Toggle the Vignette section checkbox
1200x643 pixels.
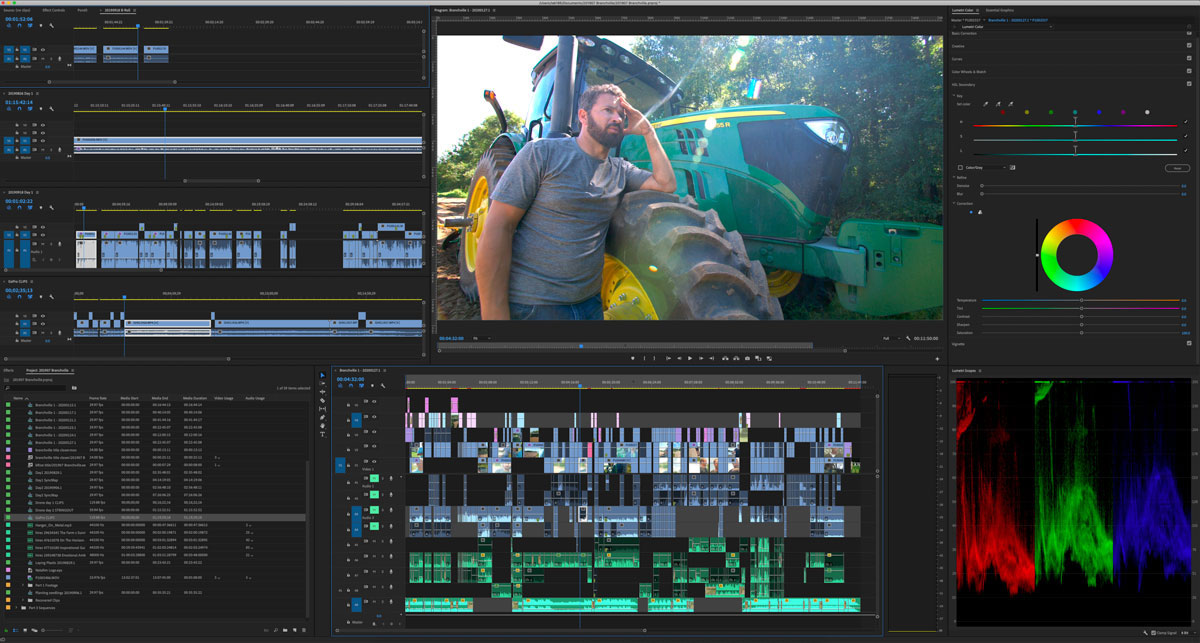1189,343
